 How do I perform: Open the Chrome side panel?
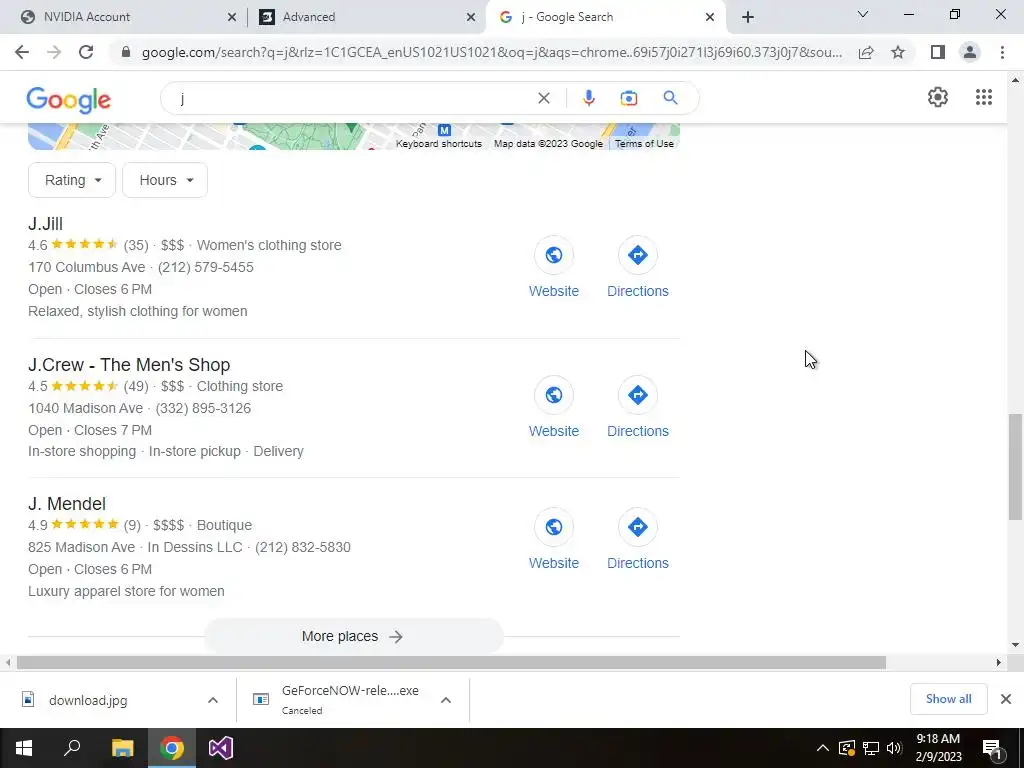(x=938, y=52)
